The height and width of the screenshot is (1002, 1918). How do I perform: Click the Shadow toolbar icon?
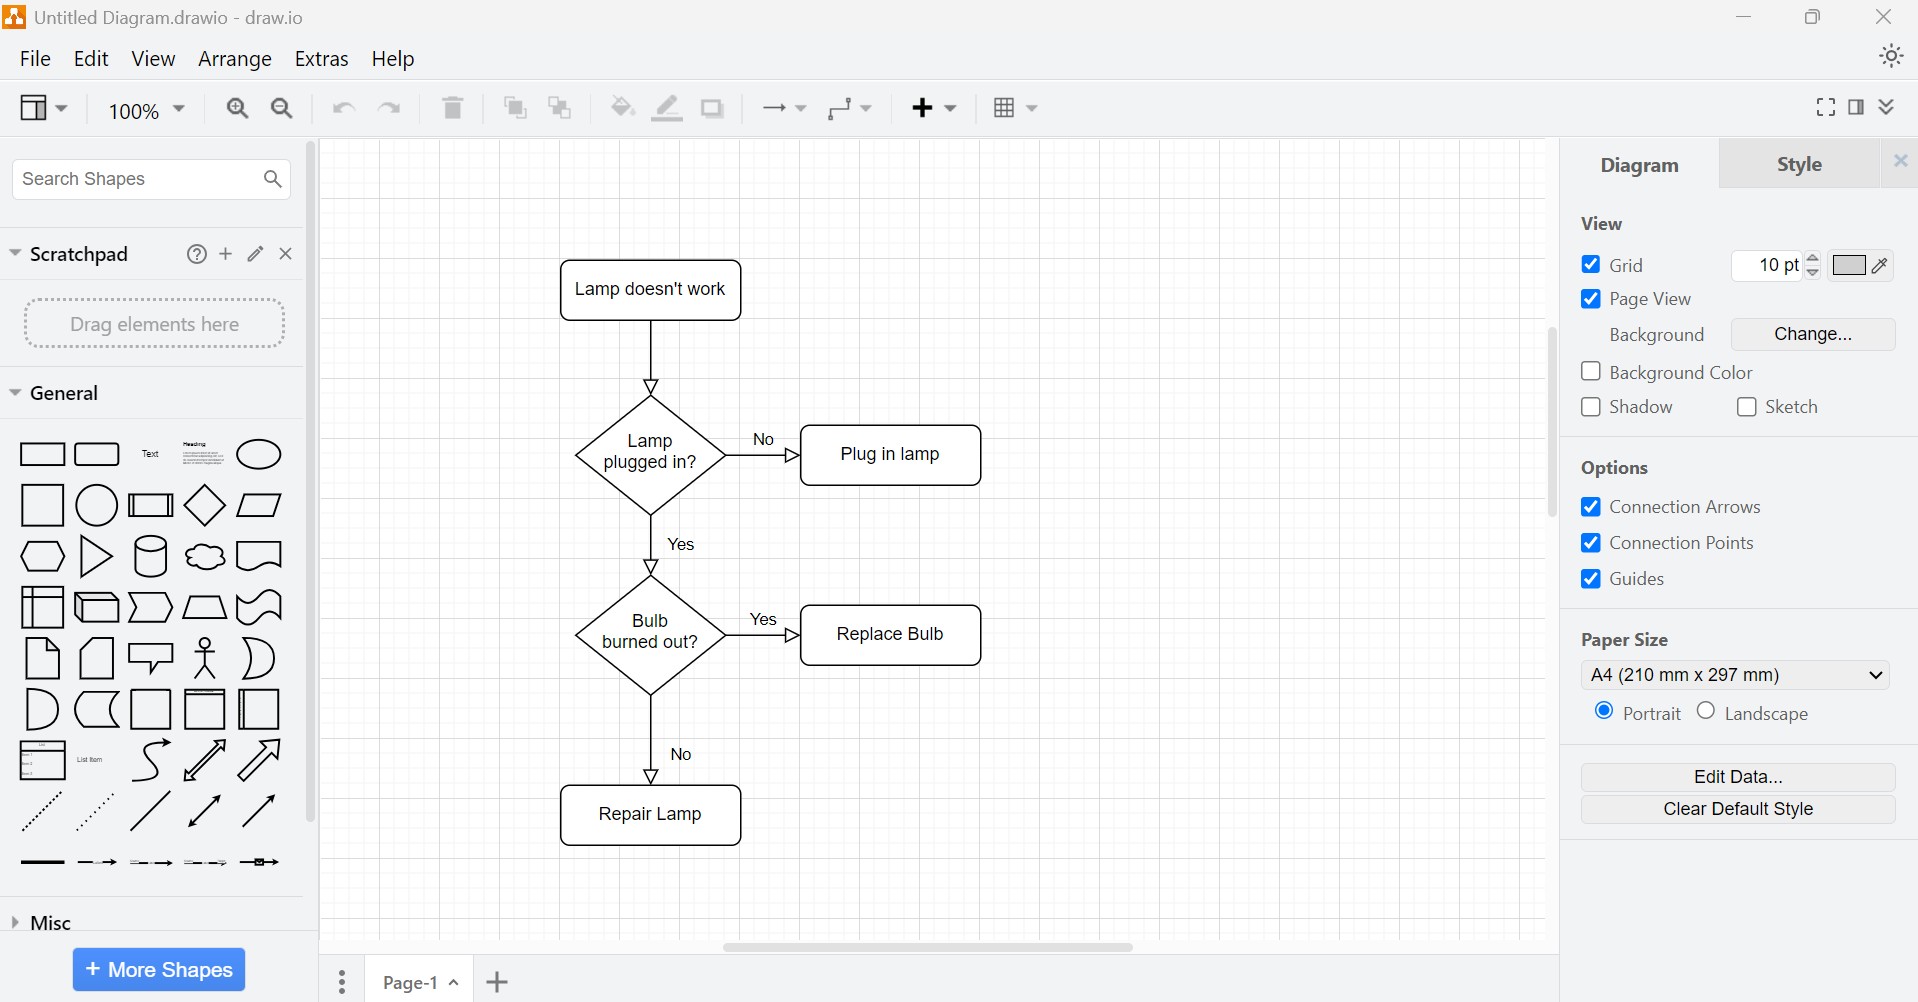(x=711, y=109)
